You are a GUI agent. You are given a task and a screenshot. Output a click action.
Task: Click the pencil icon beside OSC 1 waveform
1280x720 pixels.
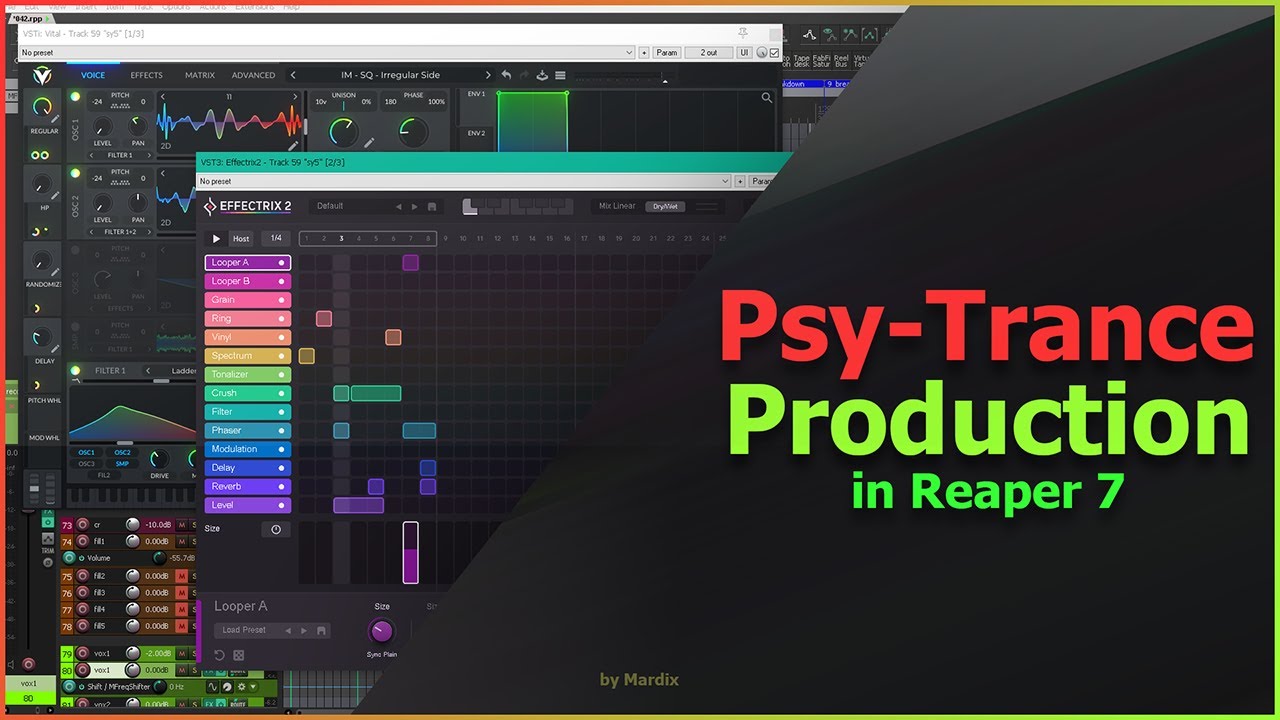click(293, 145)
